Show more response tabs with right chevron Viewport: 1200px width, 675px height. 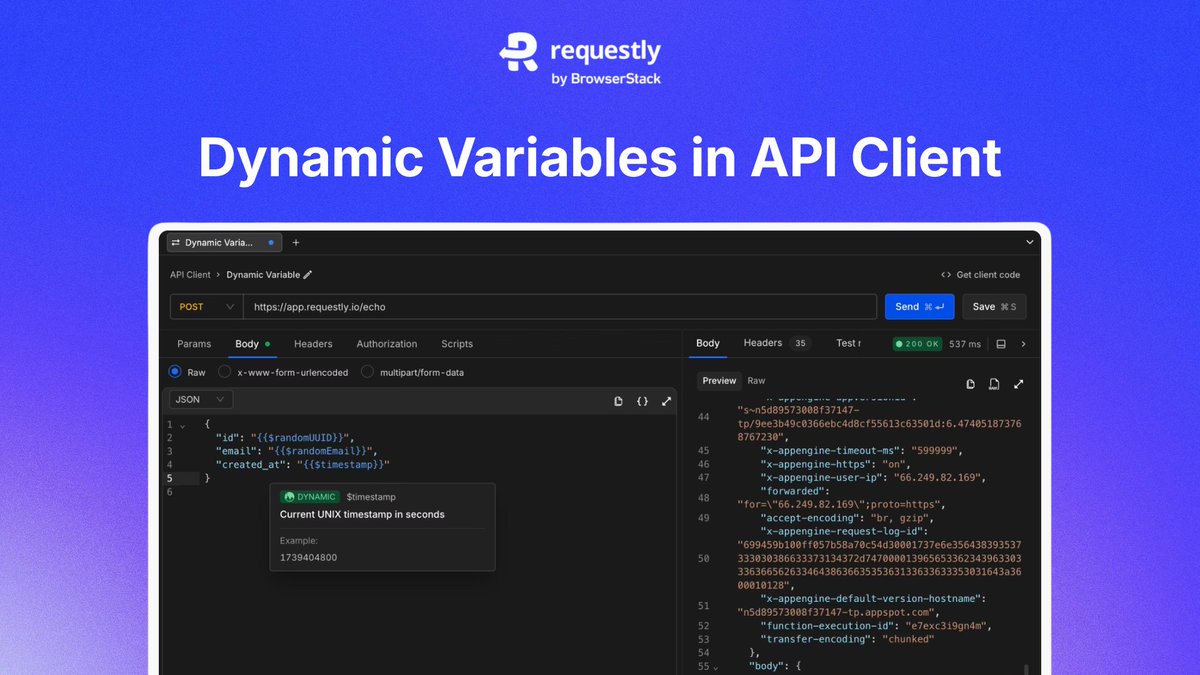[x=1023, y=344]
